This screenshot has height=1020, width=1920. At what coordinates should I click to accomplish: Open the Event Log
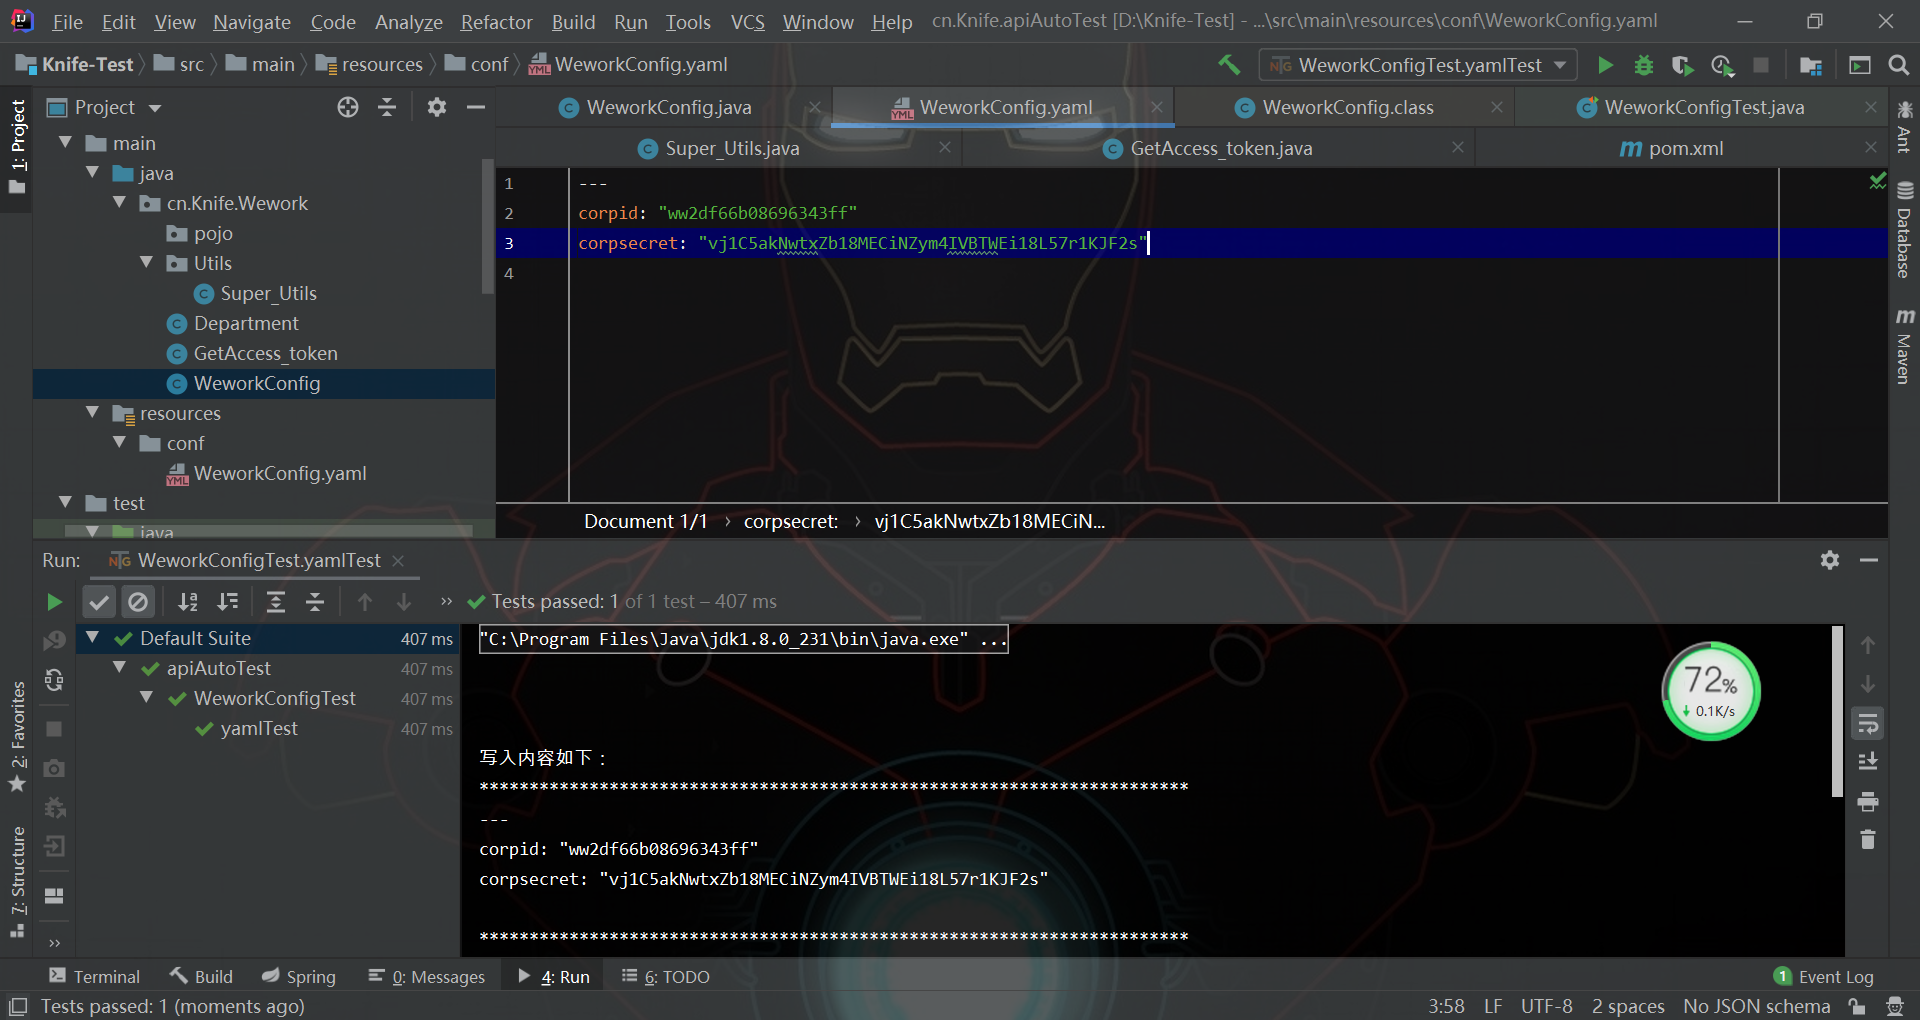pyautogui.click(x=1824, y=976)
